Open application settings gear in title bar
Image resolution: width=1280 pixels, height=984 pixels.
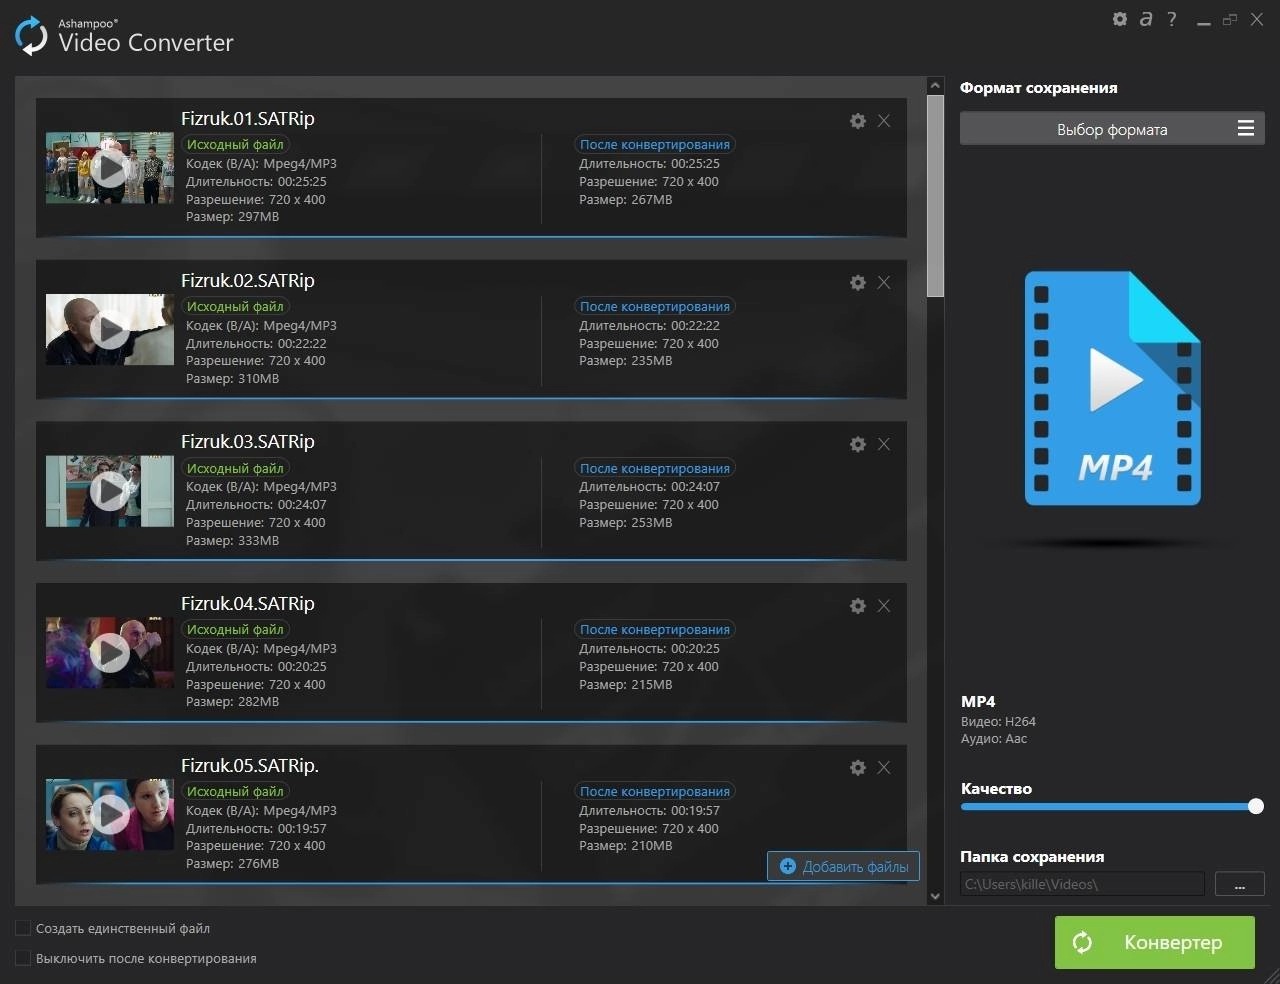[x=1120, y=19]
